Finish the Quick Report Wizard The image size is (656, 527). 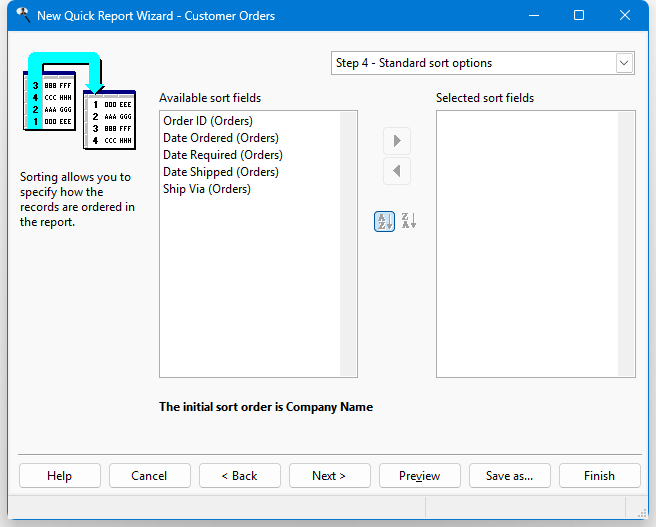pyautogui.click(x=599, y=476)
